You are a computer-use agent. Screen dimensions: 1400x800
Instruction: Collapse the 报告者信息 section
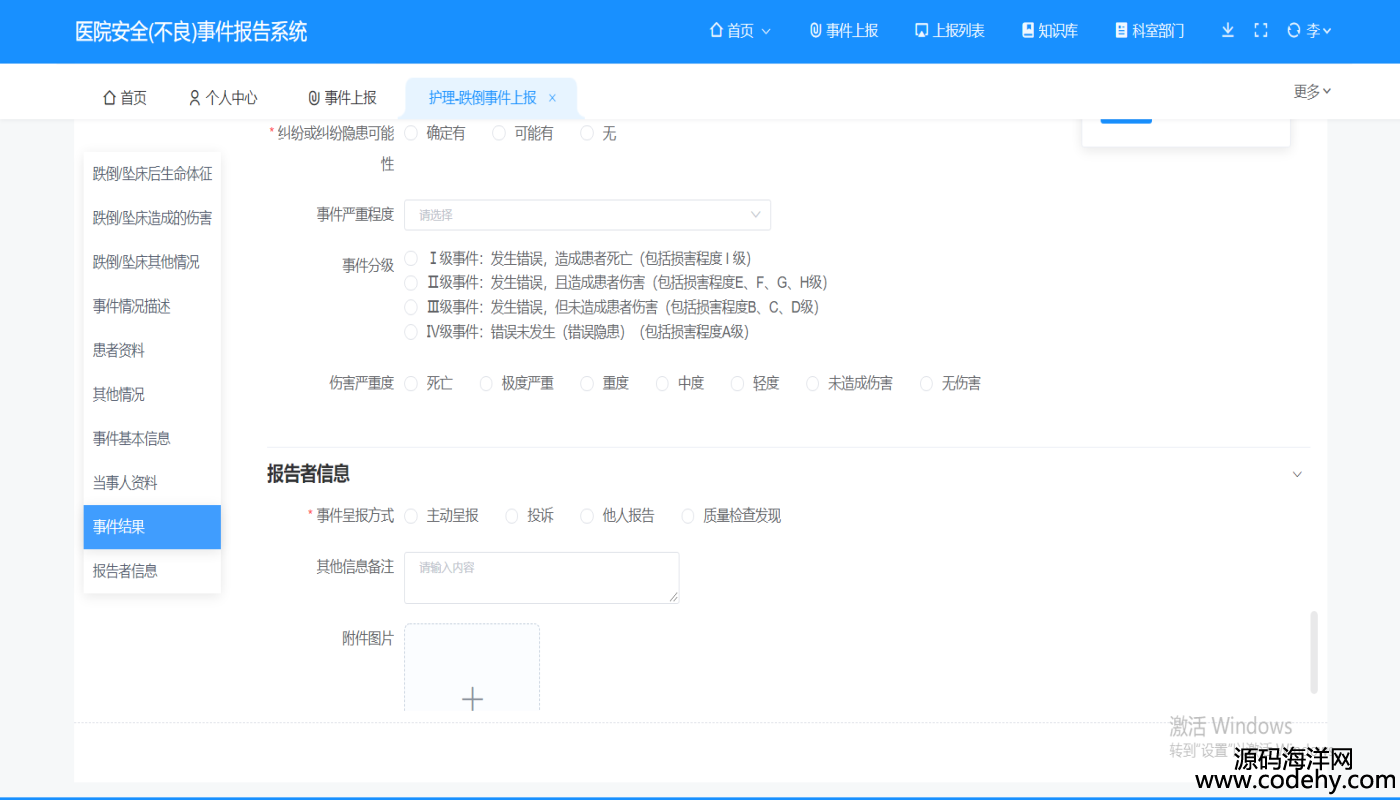click(1297, 474)
